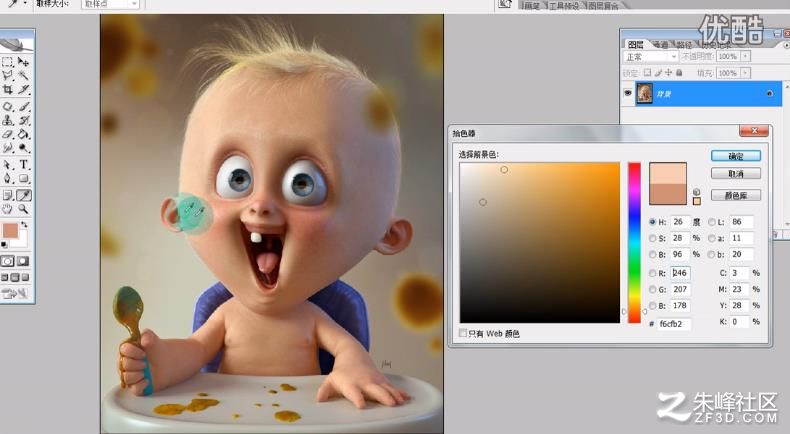This screenshot has width=790, height=434.
Task: Click the vertical hue slider bar
Action: point(634,242)
